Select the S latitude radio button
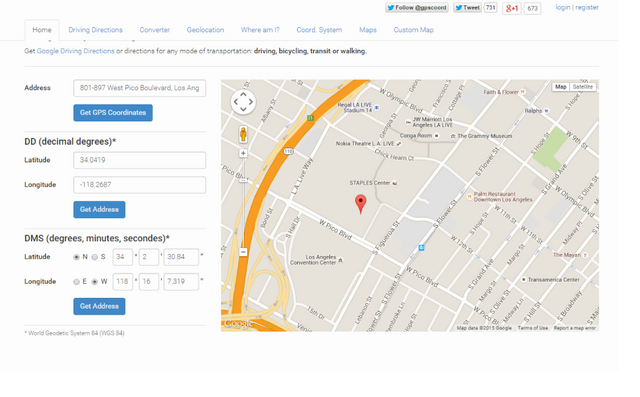640x397 pixels. tap(95, 257)
